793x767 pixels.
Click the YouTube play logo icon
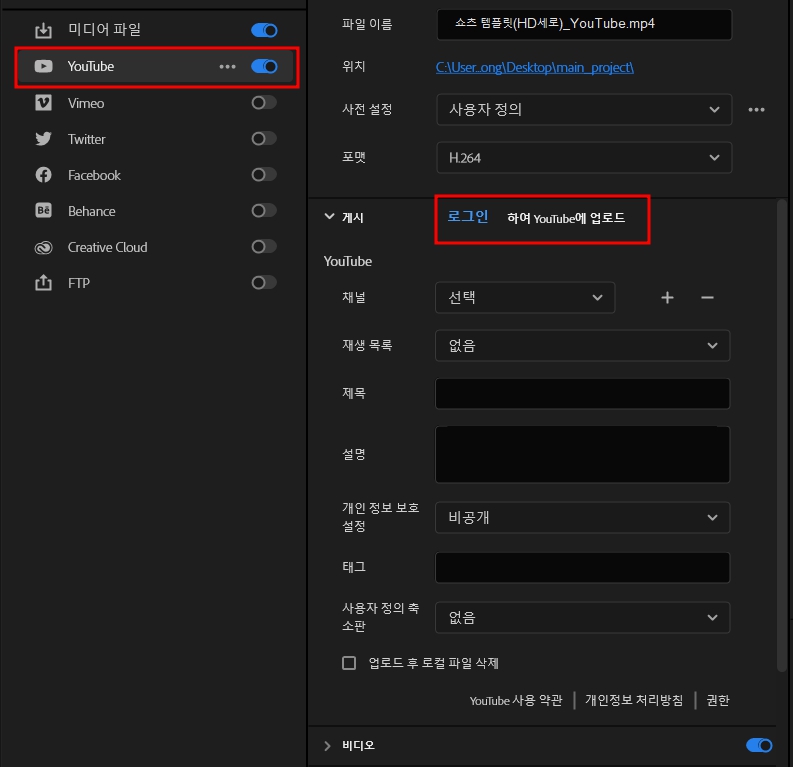[43, 66]
